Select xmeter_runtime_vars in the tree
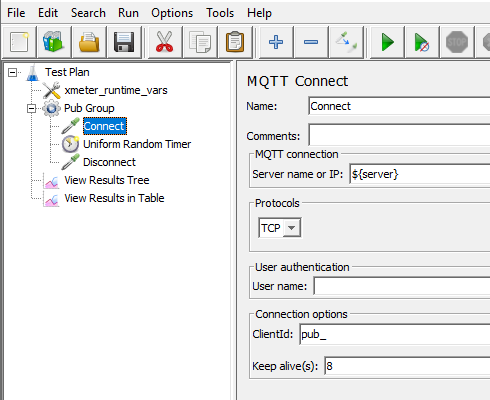 116,90
